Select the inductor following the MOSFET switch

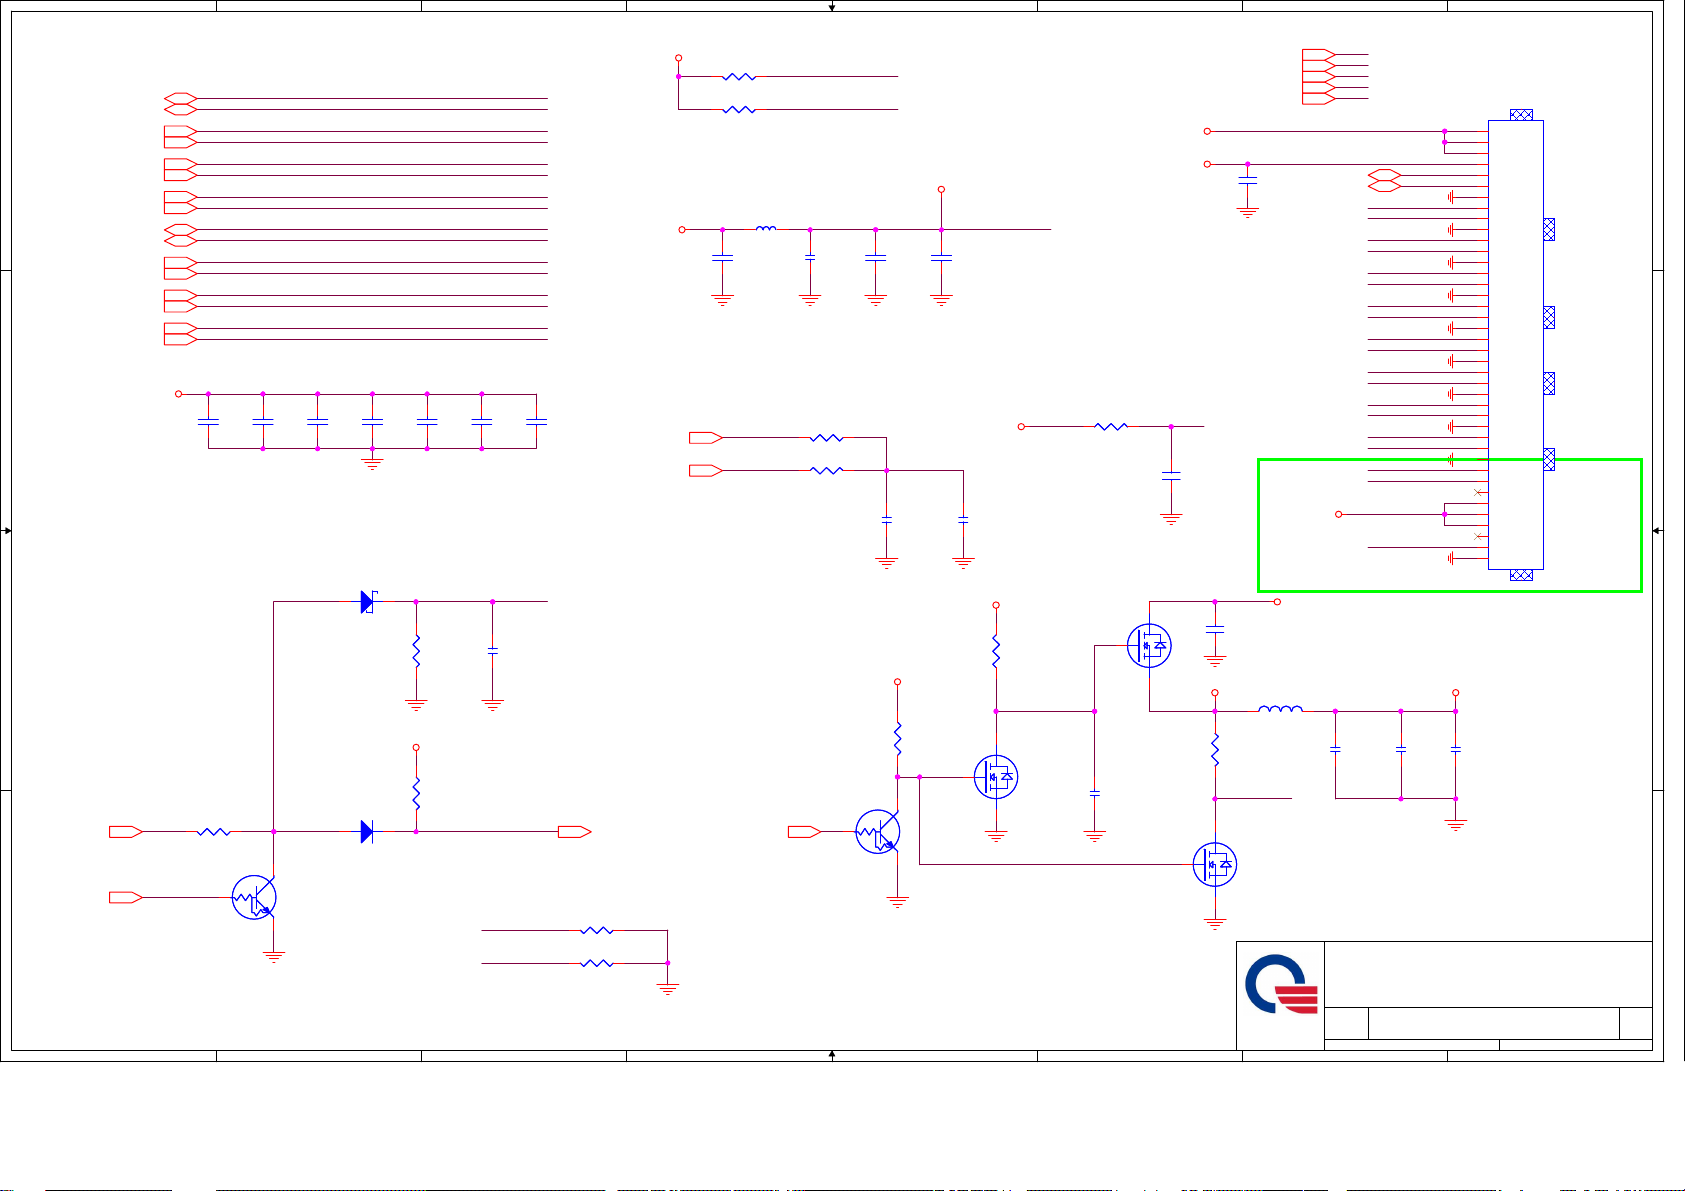[1280, 710]
